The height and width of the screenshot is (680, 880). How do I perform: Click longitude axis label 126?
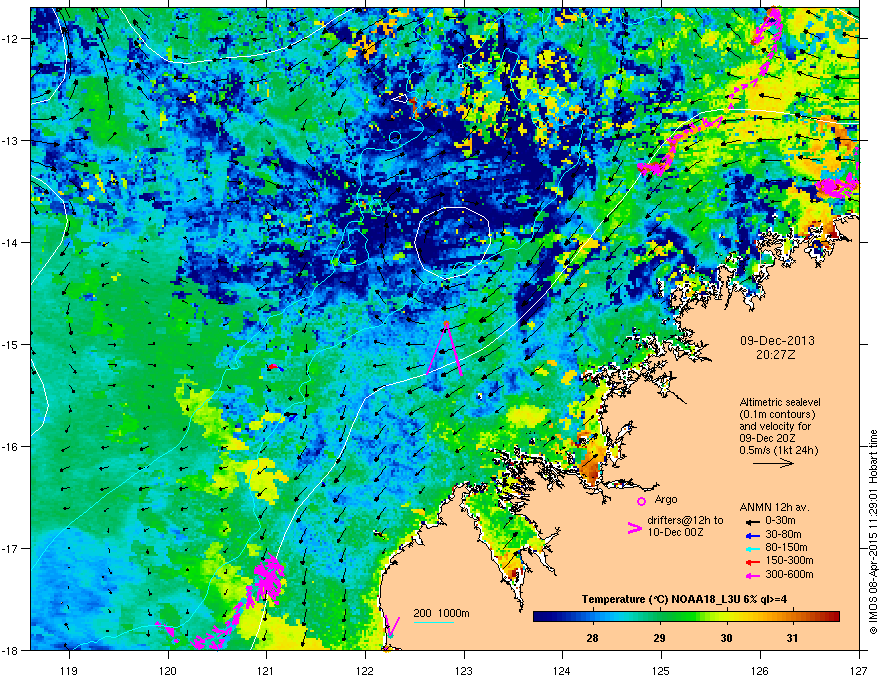click(x=760, y=670)
